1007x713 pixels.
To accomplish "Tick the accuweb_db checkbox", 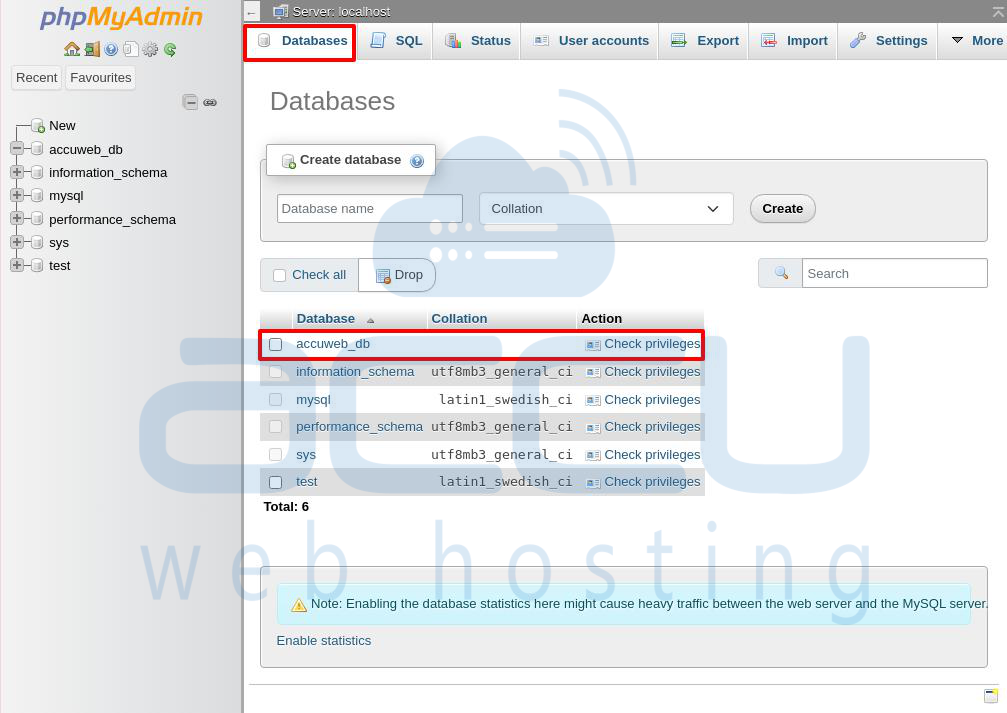I will 276,344.
